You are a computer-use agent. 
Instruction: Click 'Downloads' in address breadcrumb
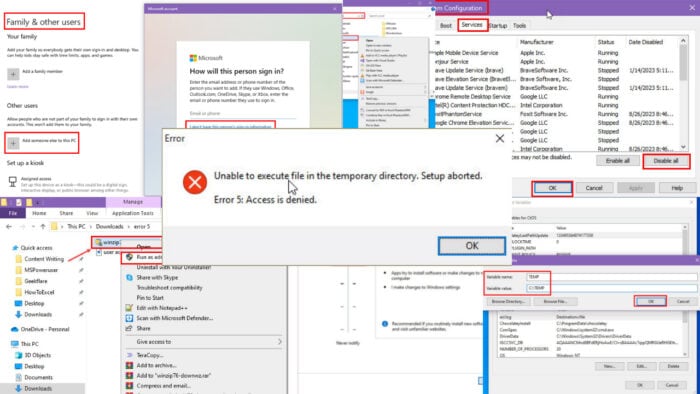(x=109, y=227)
